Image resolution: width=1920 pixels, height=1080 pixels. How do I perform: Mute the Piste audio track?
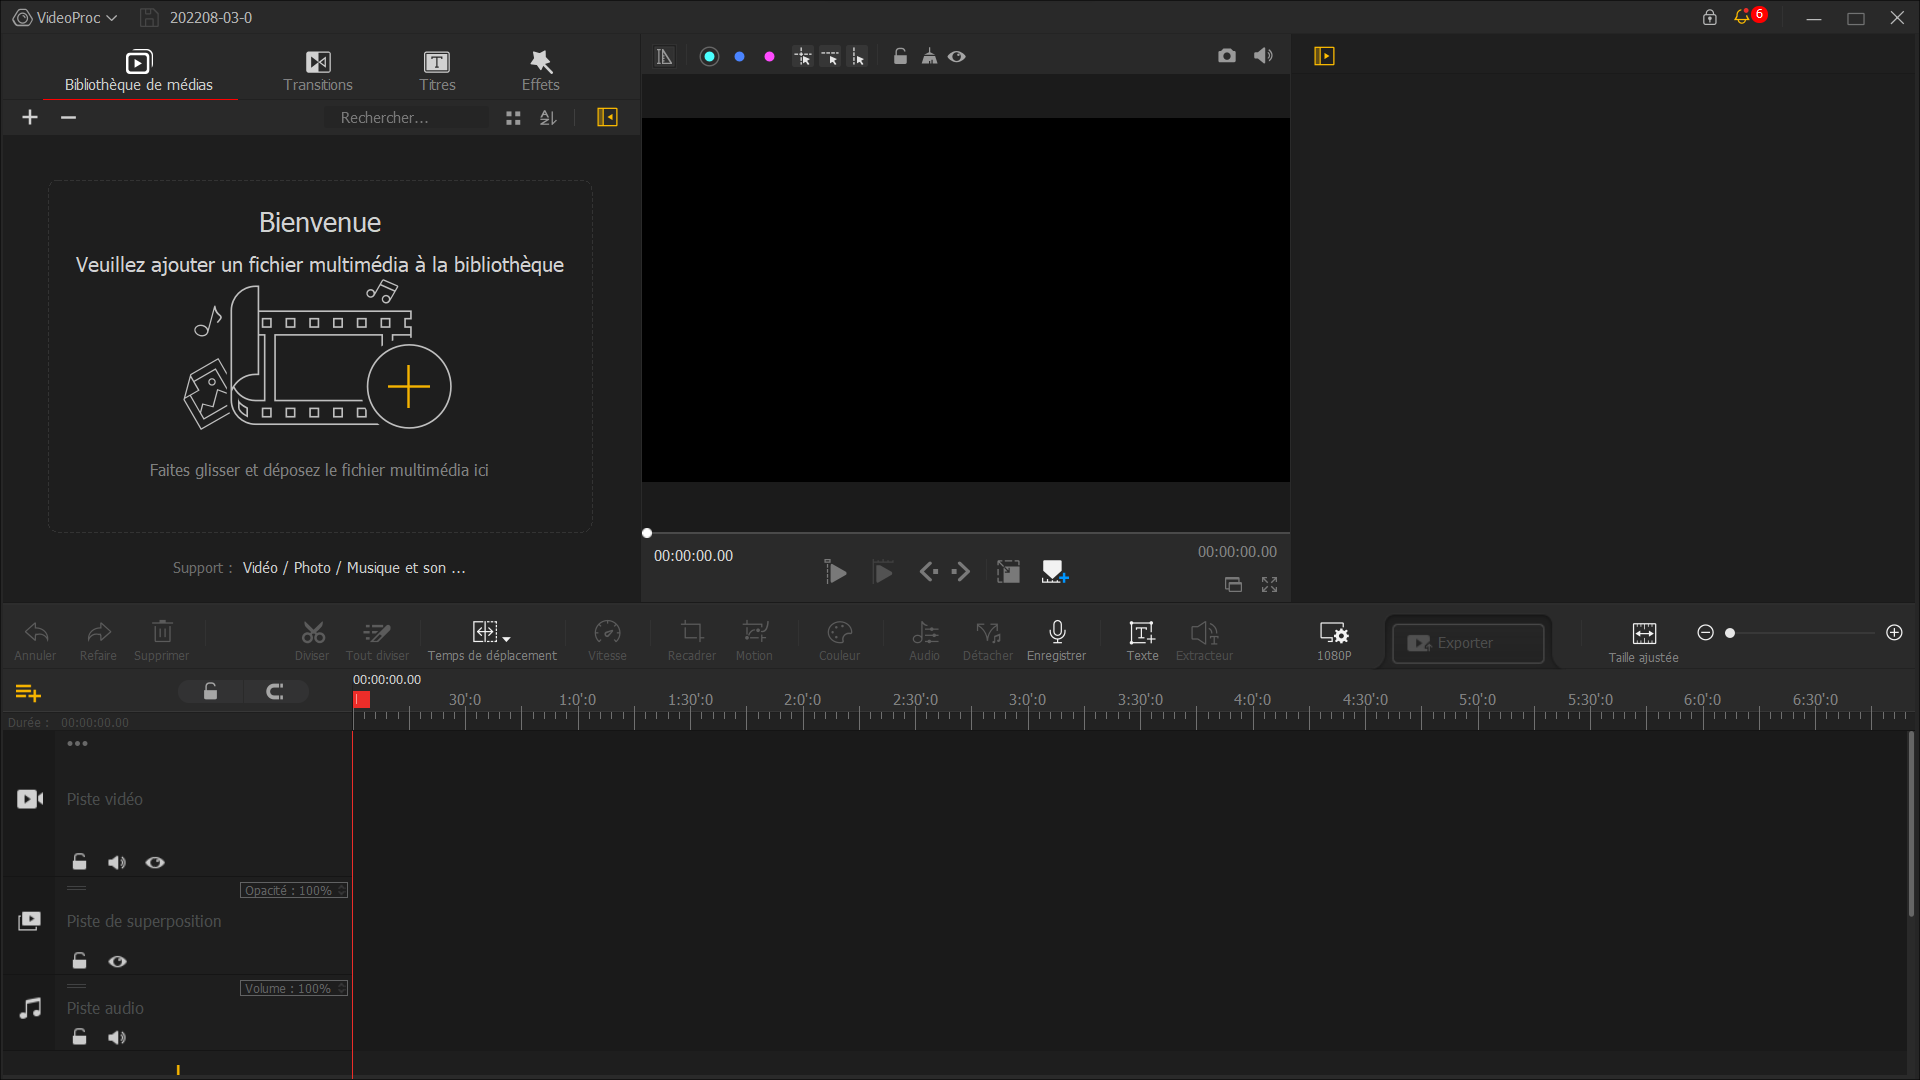tap(117, 1038)
